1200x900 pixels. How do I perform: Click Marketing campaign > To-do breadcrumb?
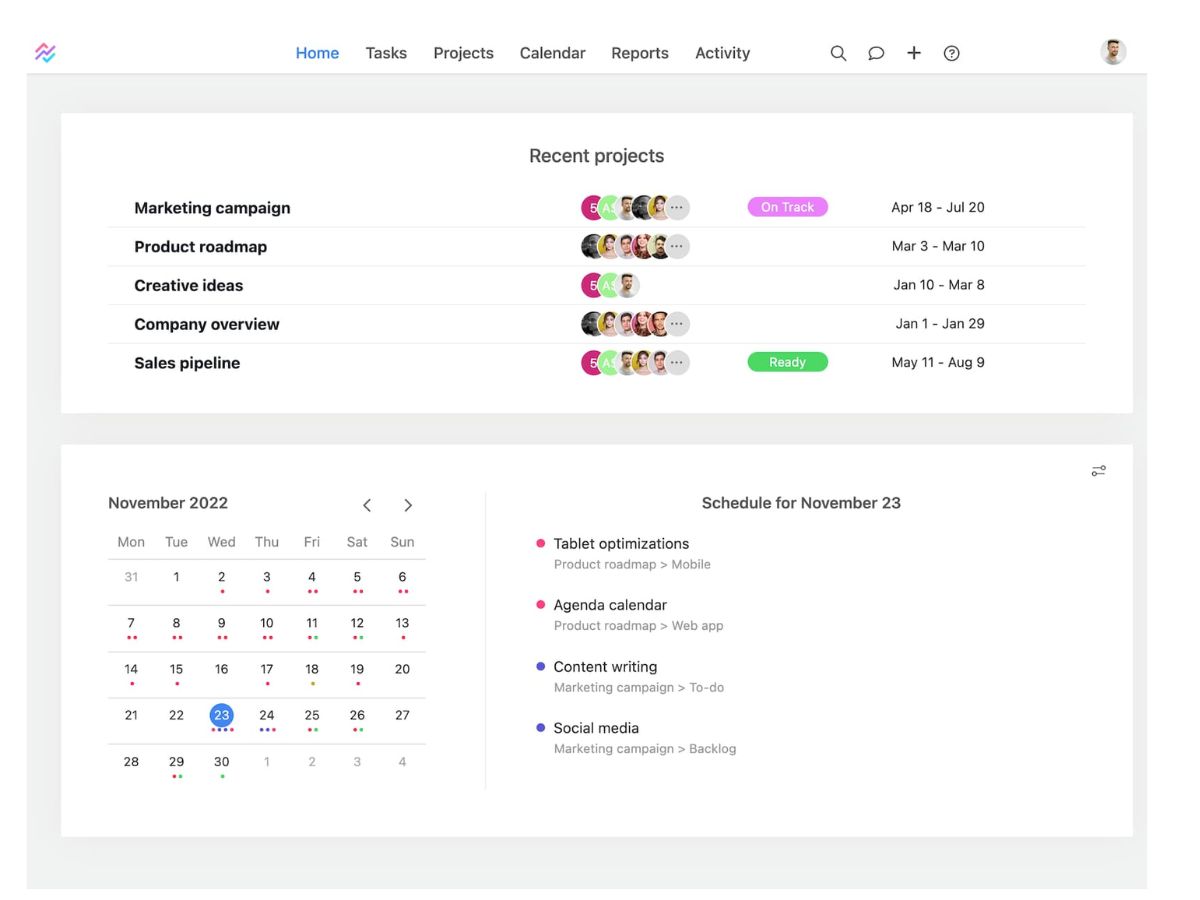coord(639,688)
